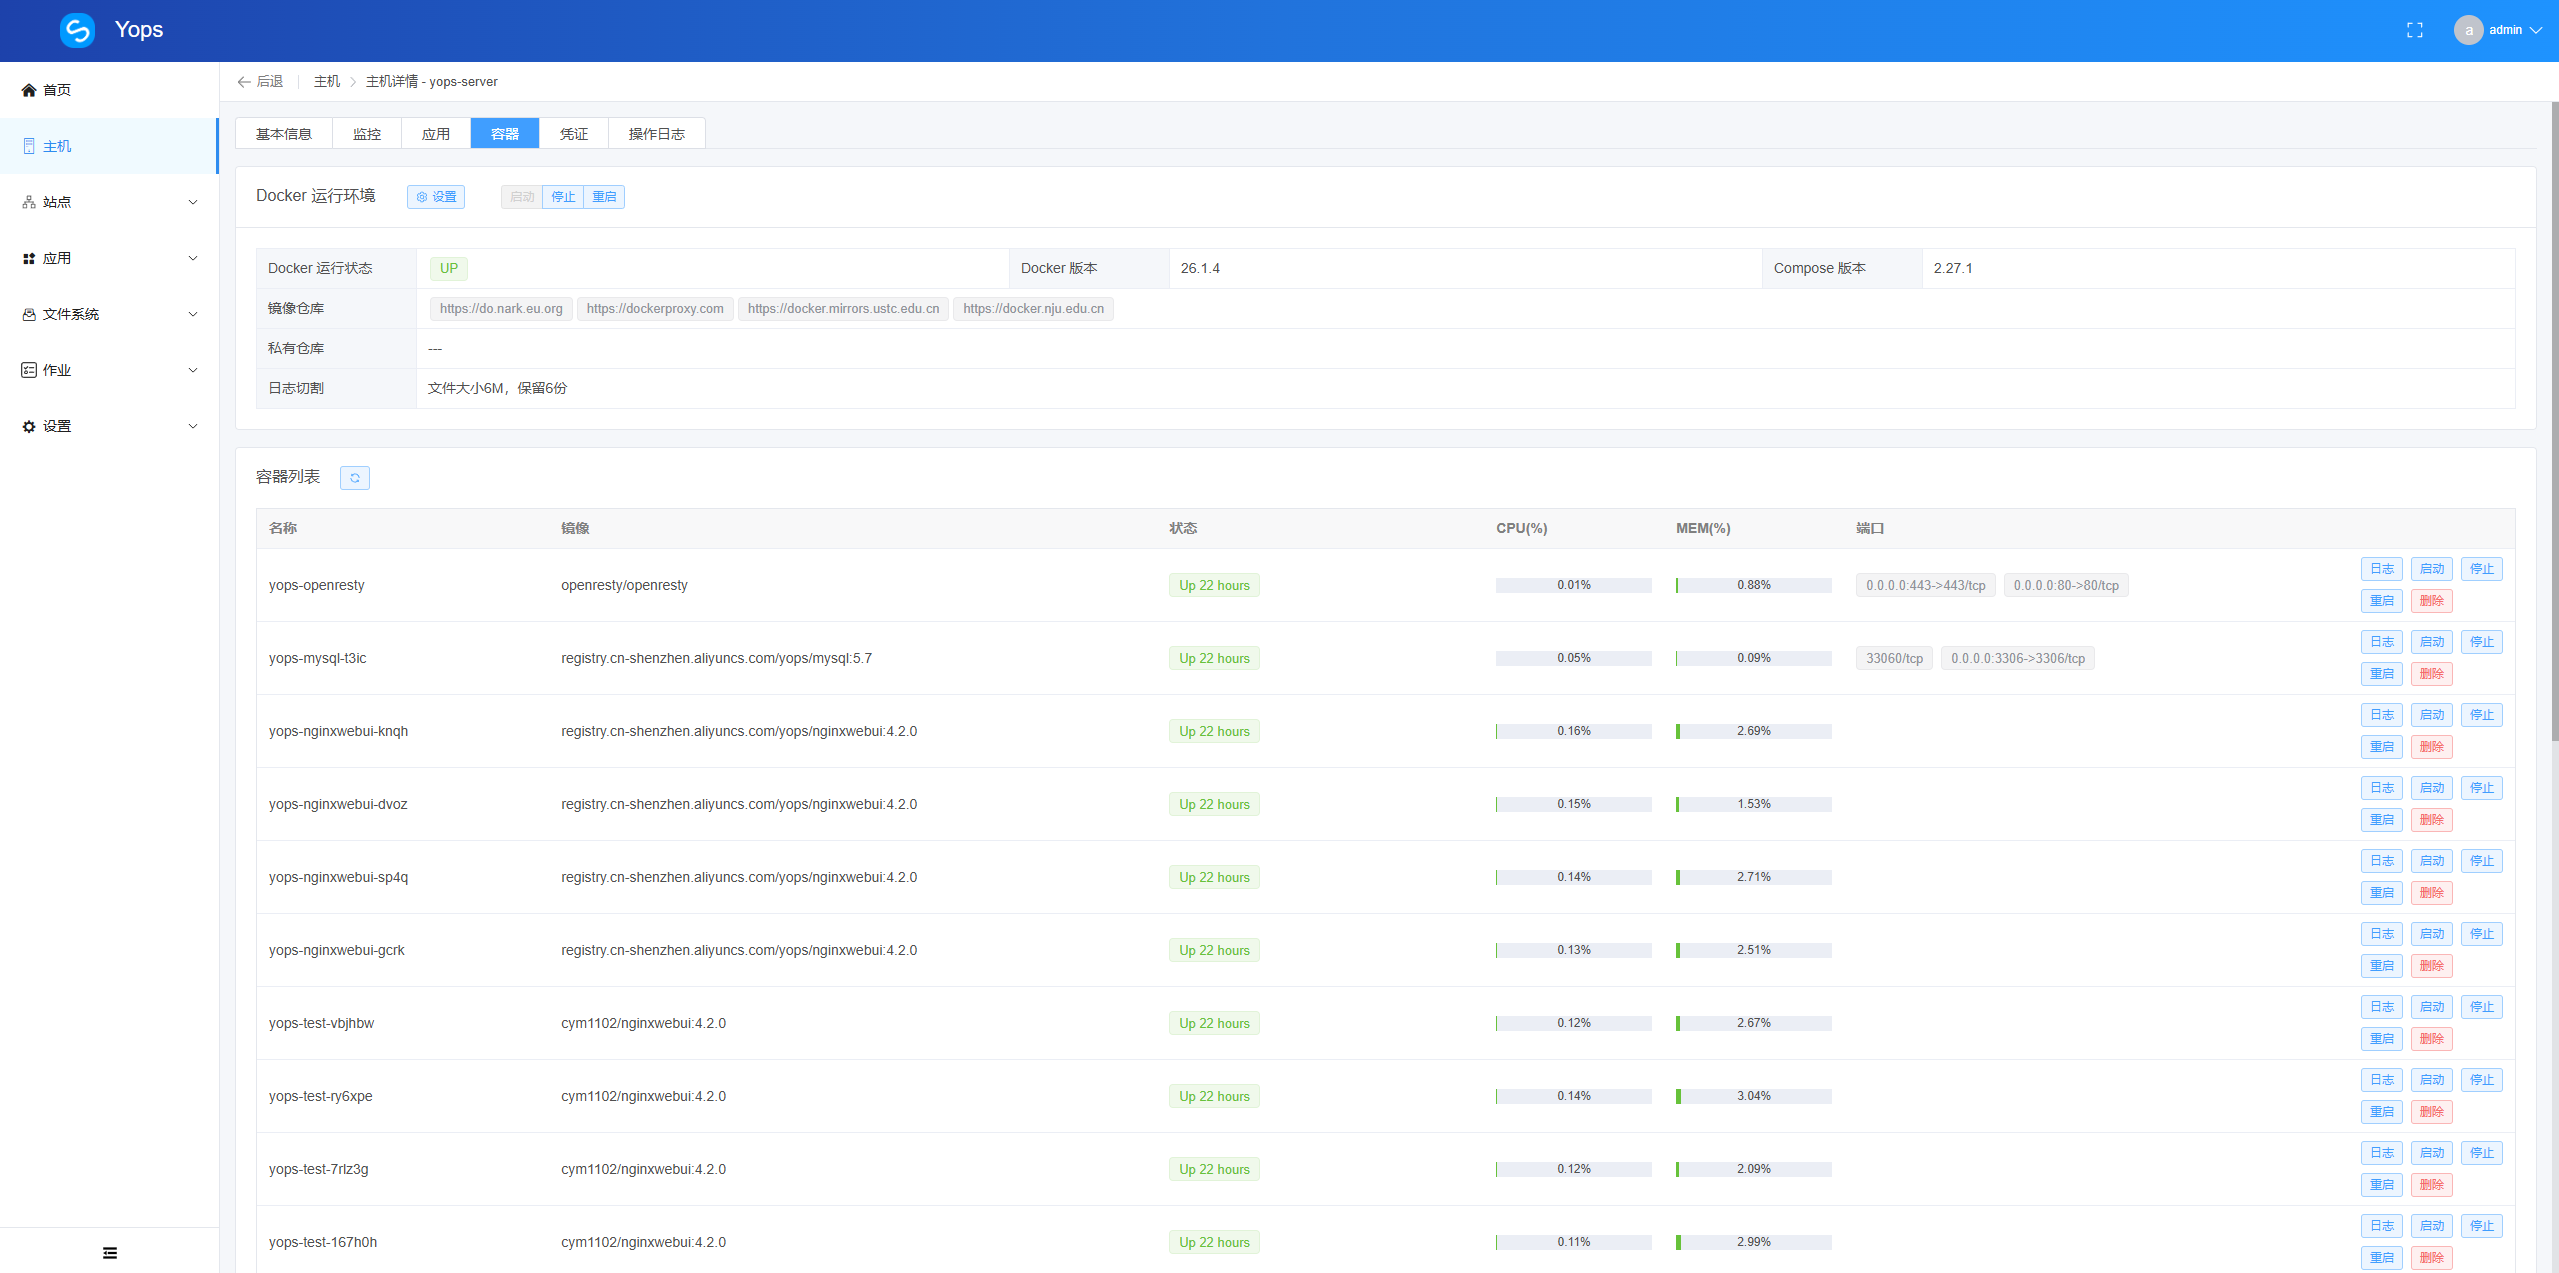Screen dimensions: 2559x1273
Task: Click the 作业 task list icon
Action: point(29,370)
